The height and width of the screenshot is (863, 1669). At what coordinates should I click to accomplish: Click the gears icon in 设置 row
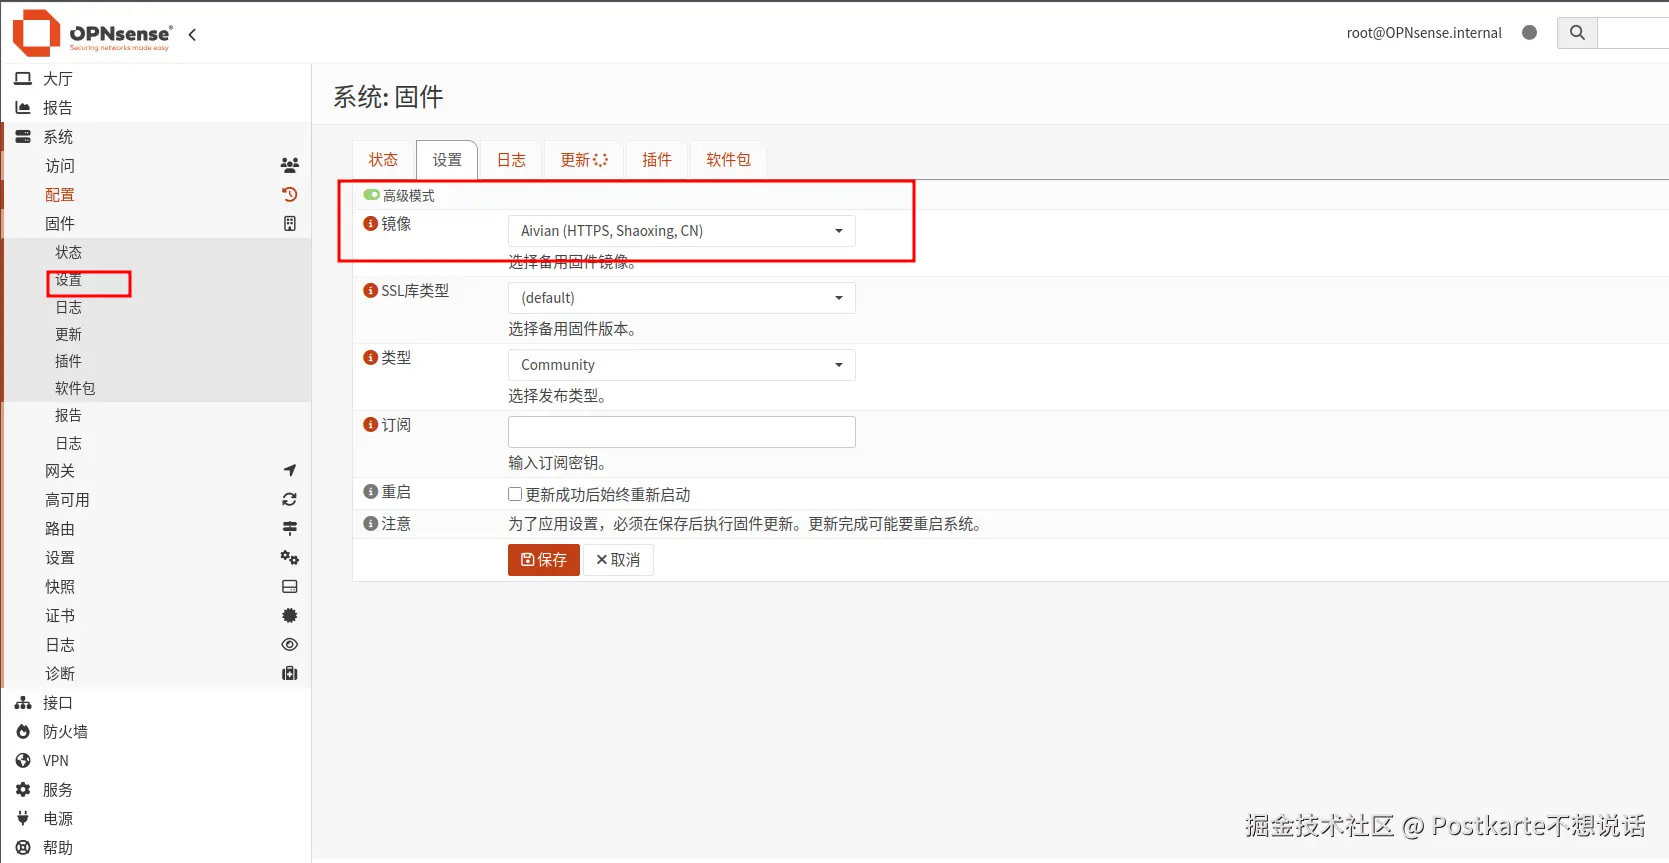tap(290, 557)
